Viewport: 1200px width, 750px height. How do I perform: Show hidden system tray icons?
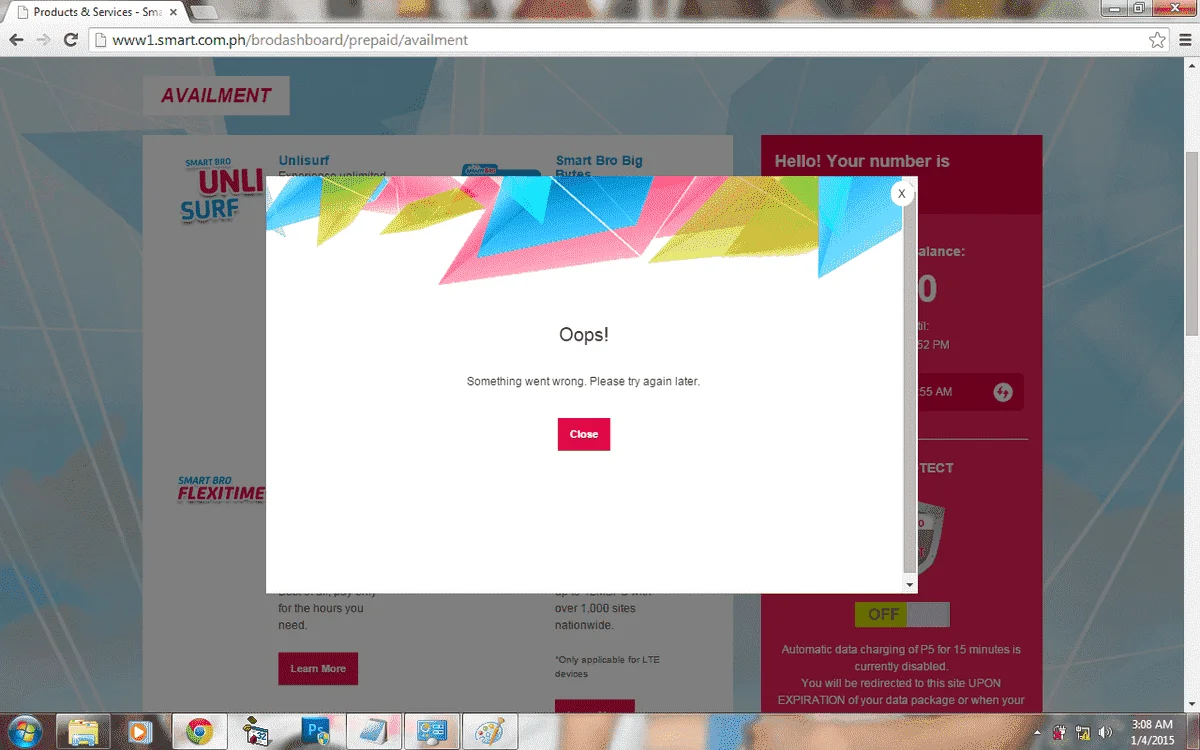click(1038, 732)
